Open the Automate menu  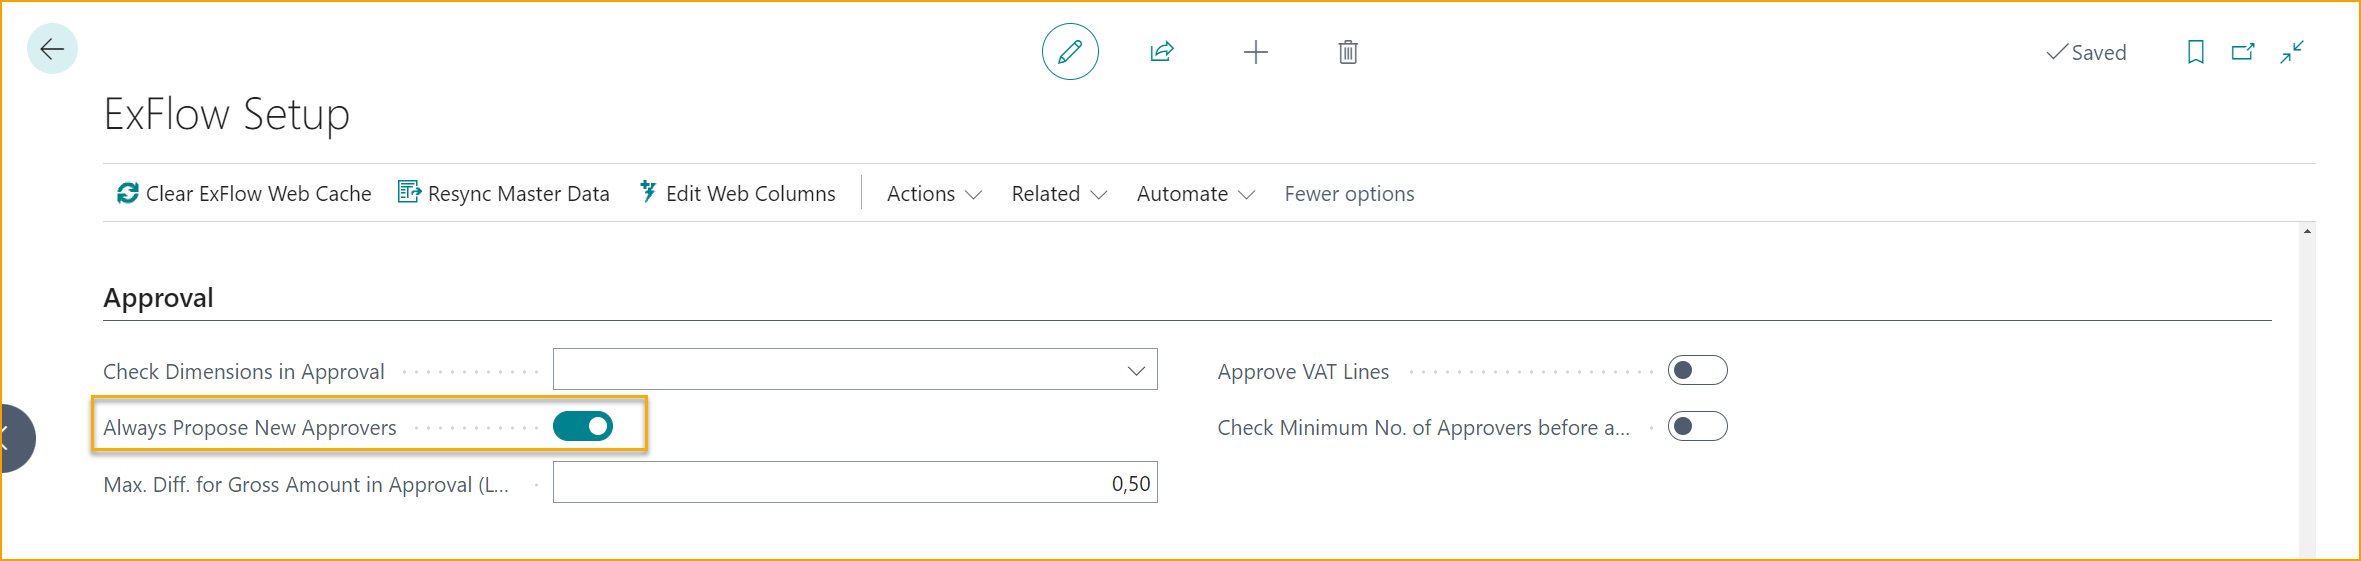pos(1195,194)
